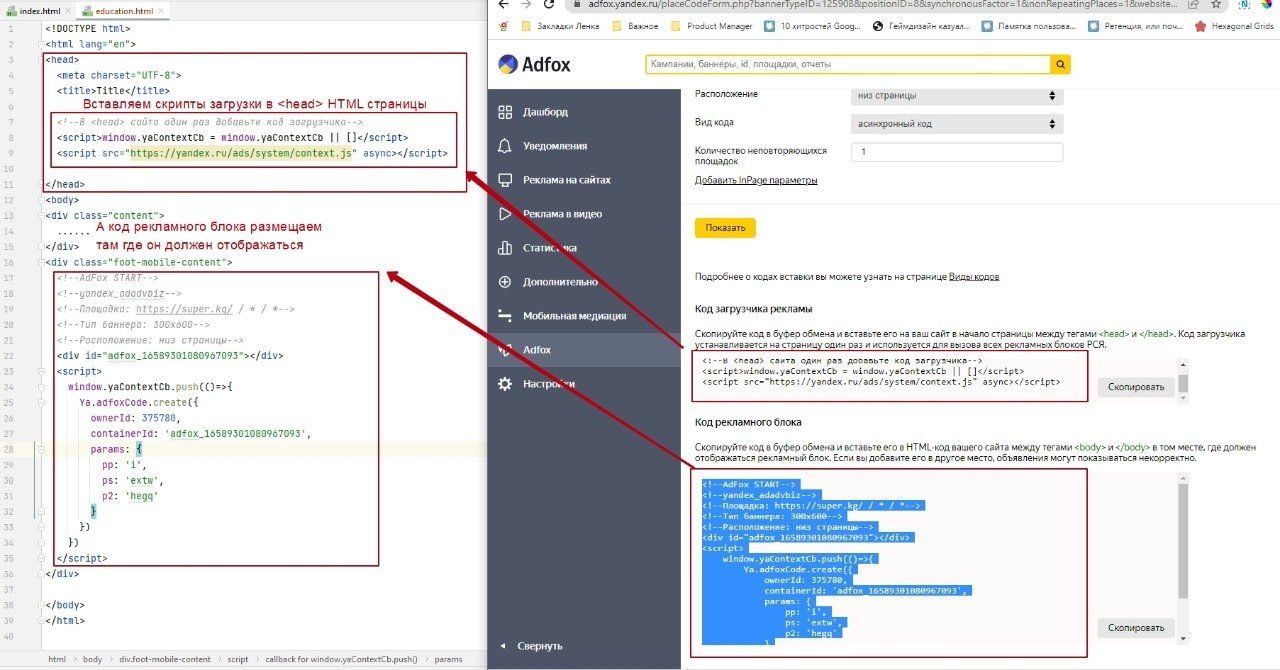Collapse the <html lang="en"> fold marker

pyautogui.click(x=41, y=45)
